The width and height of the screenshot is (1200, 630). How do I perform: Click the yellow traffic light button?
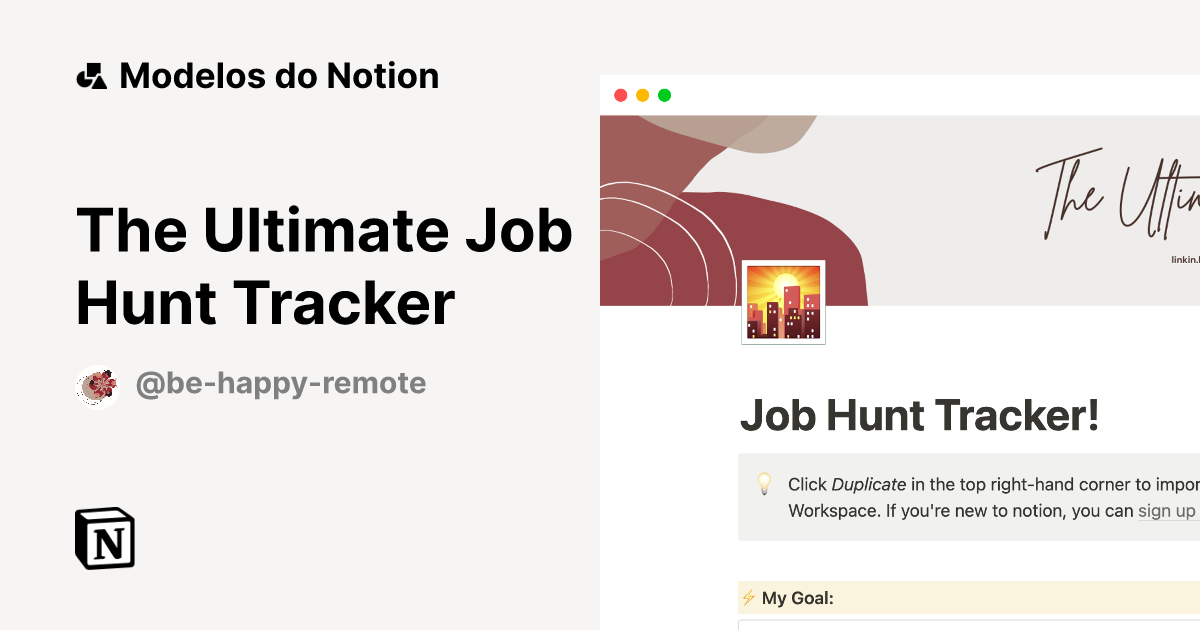click(x=643, y=94)
